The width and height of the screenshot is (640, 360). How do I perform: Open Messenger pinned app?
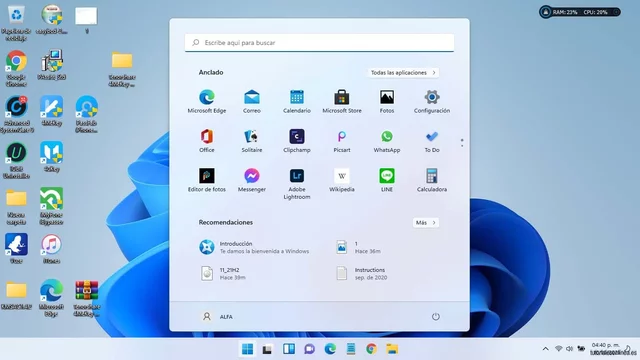(x=252, y=180)
